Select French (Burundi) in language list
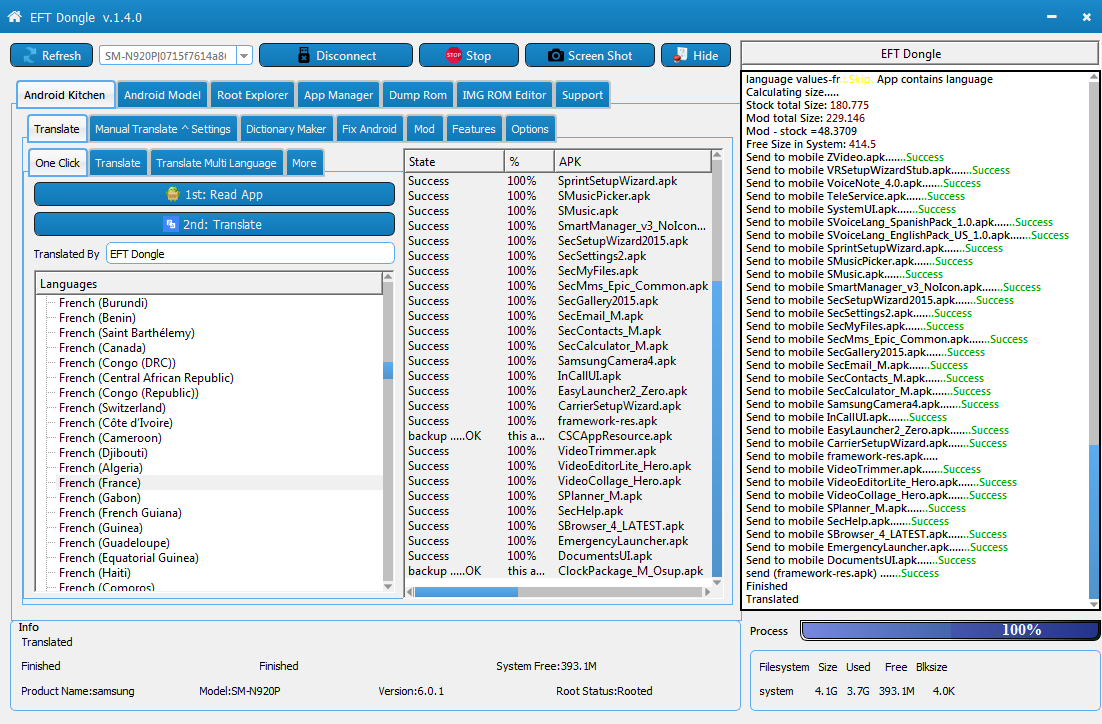 pyautogui.click(x=103, y=303)
